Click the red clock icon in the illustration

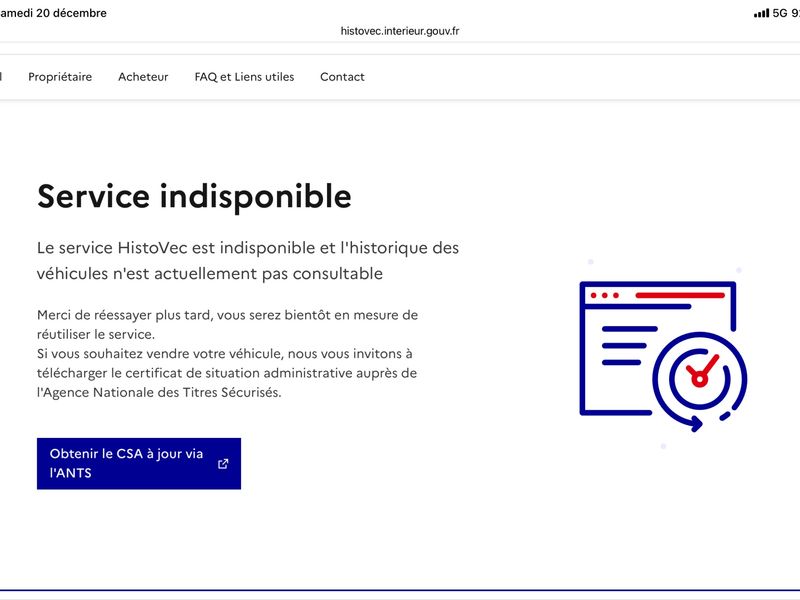(699, 375)
